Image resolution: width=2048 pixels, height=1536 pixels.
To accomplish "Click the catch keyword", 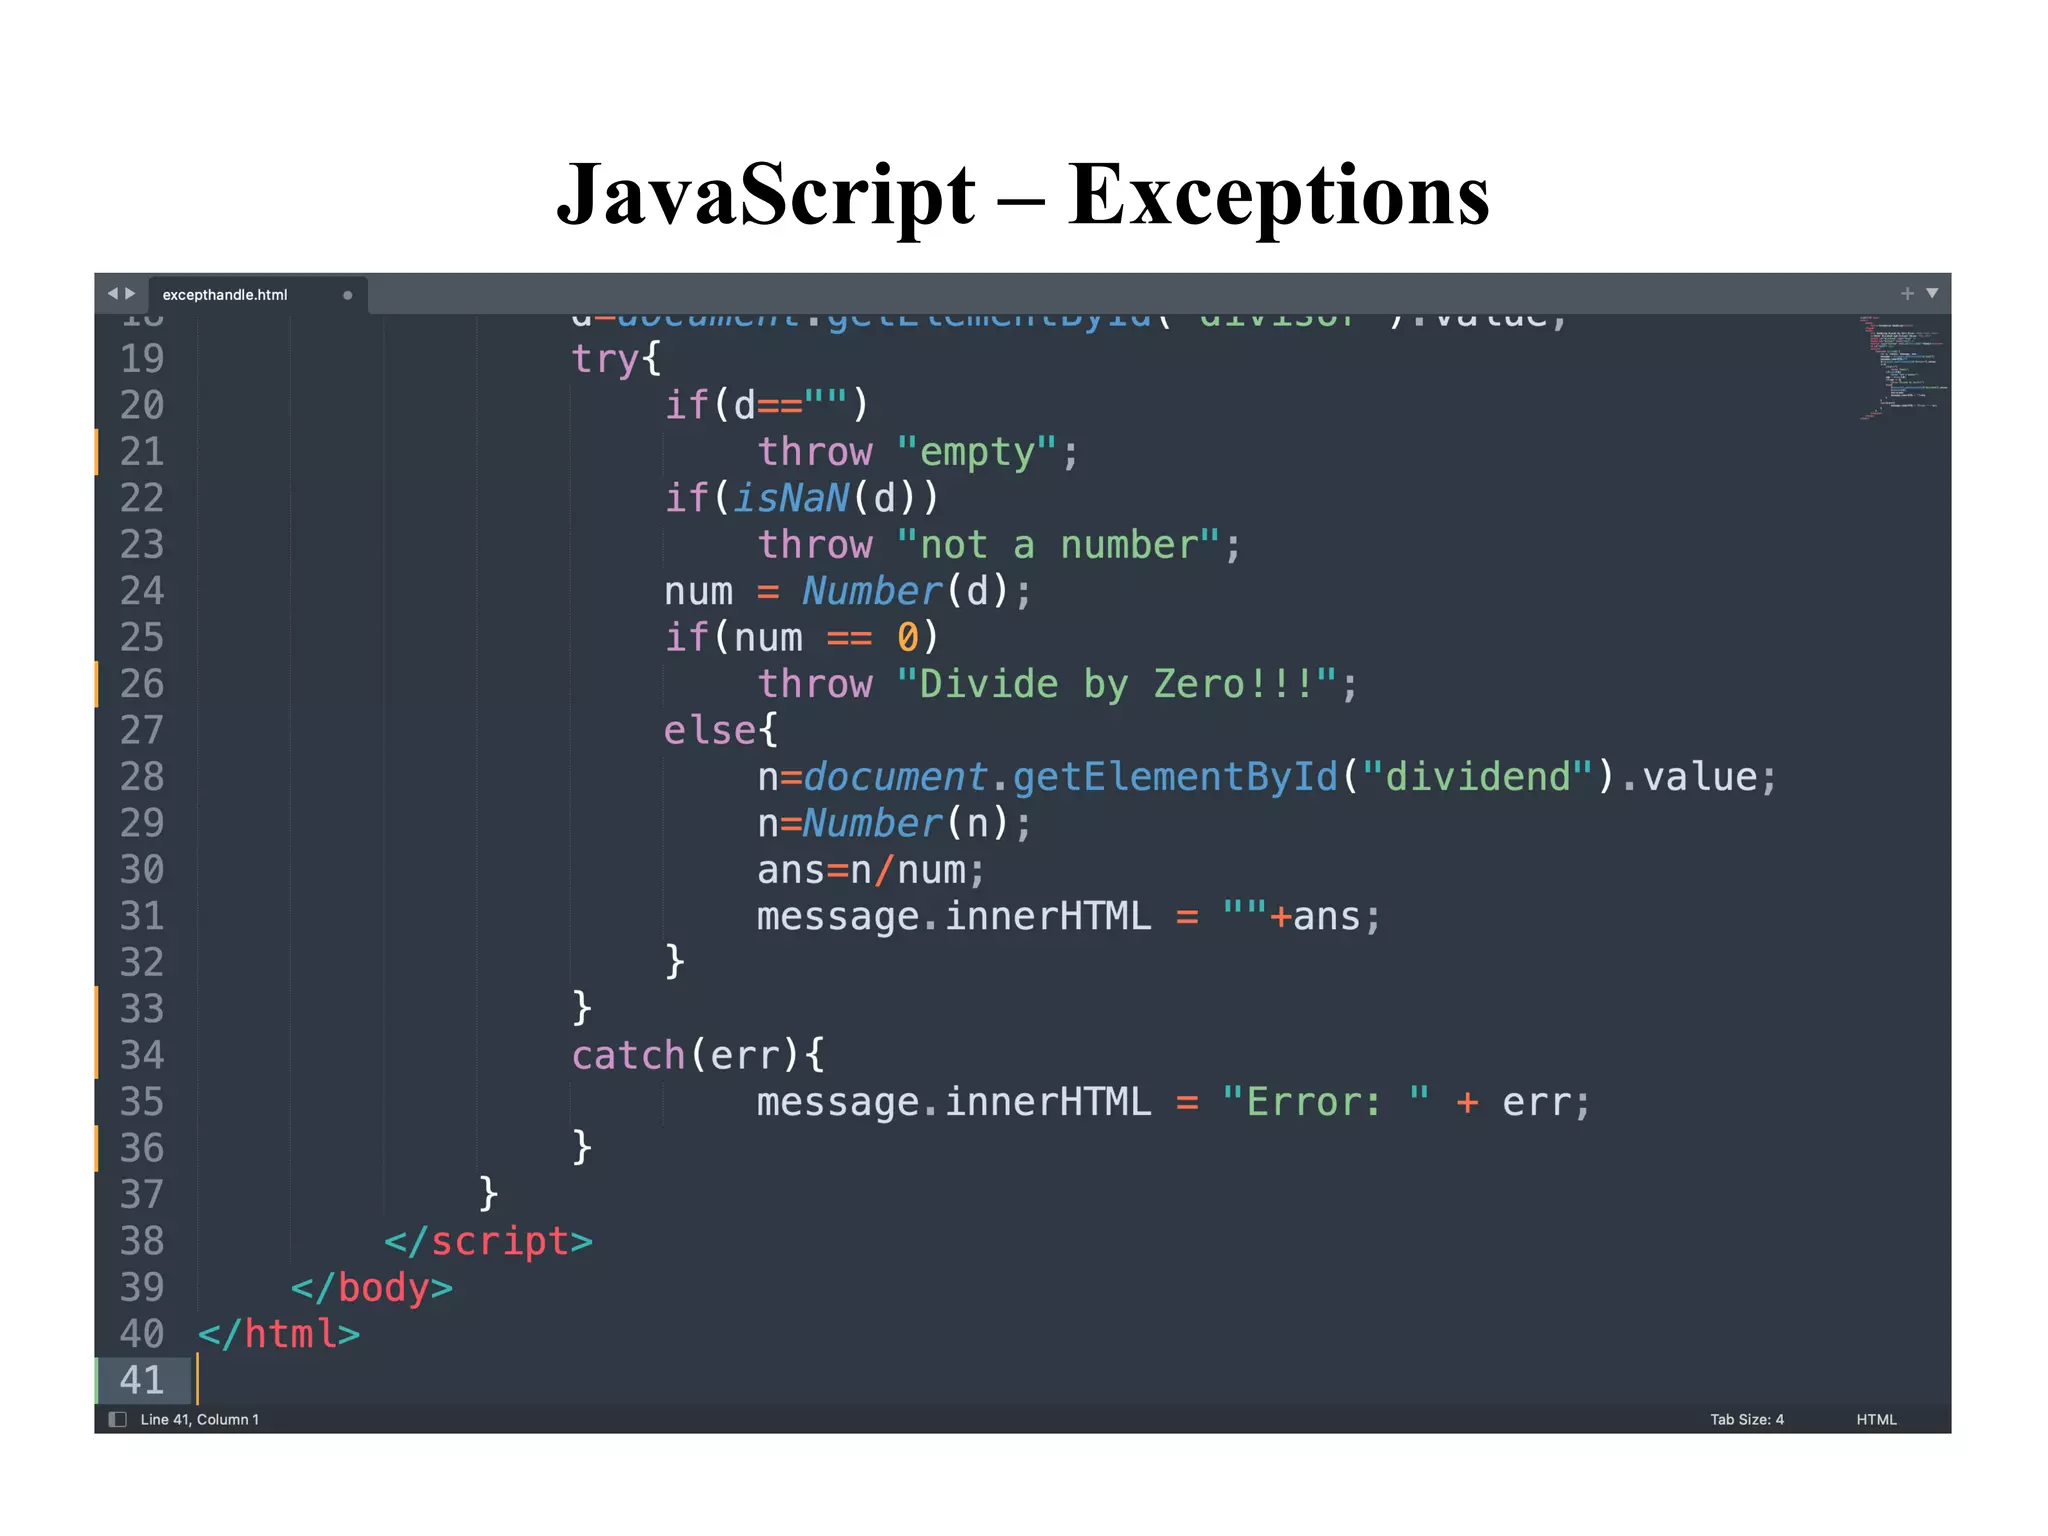I will (628, 1055).
